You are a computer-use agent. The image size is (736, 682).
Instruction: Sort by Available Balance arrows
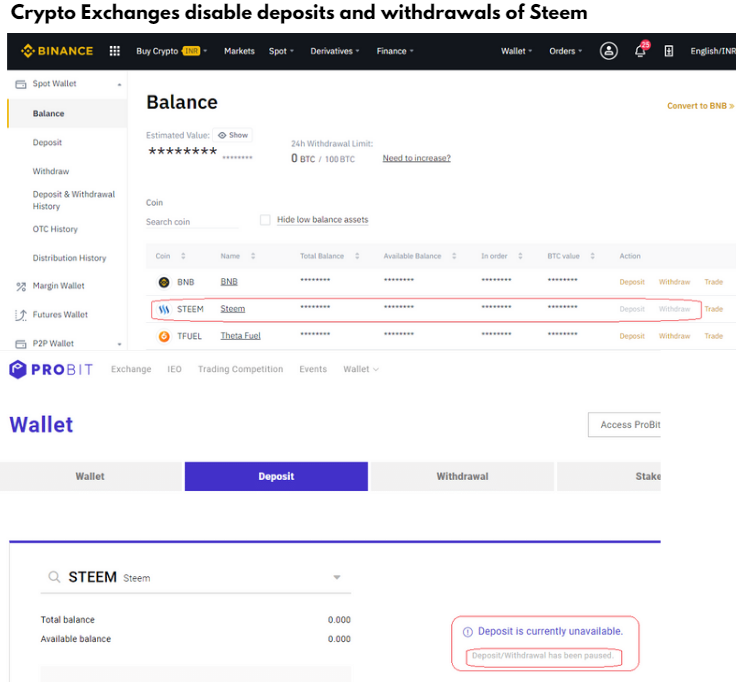tap(454, 256)
